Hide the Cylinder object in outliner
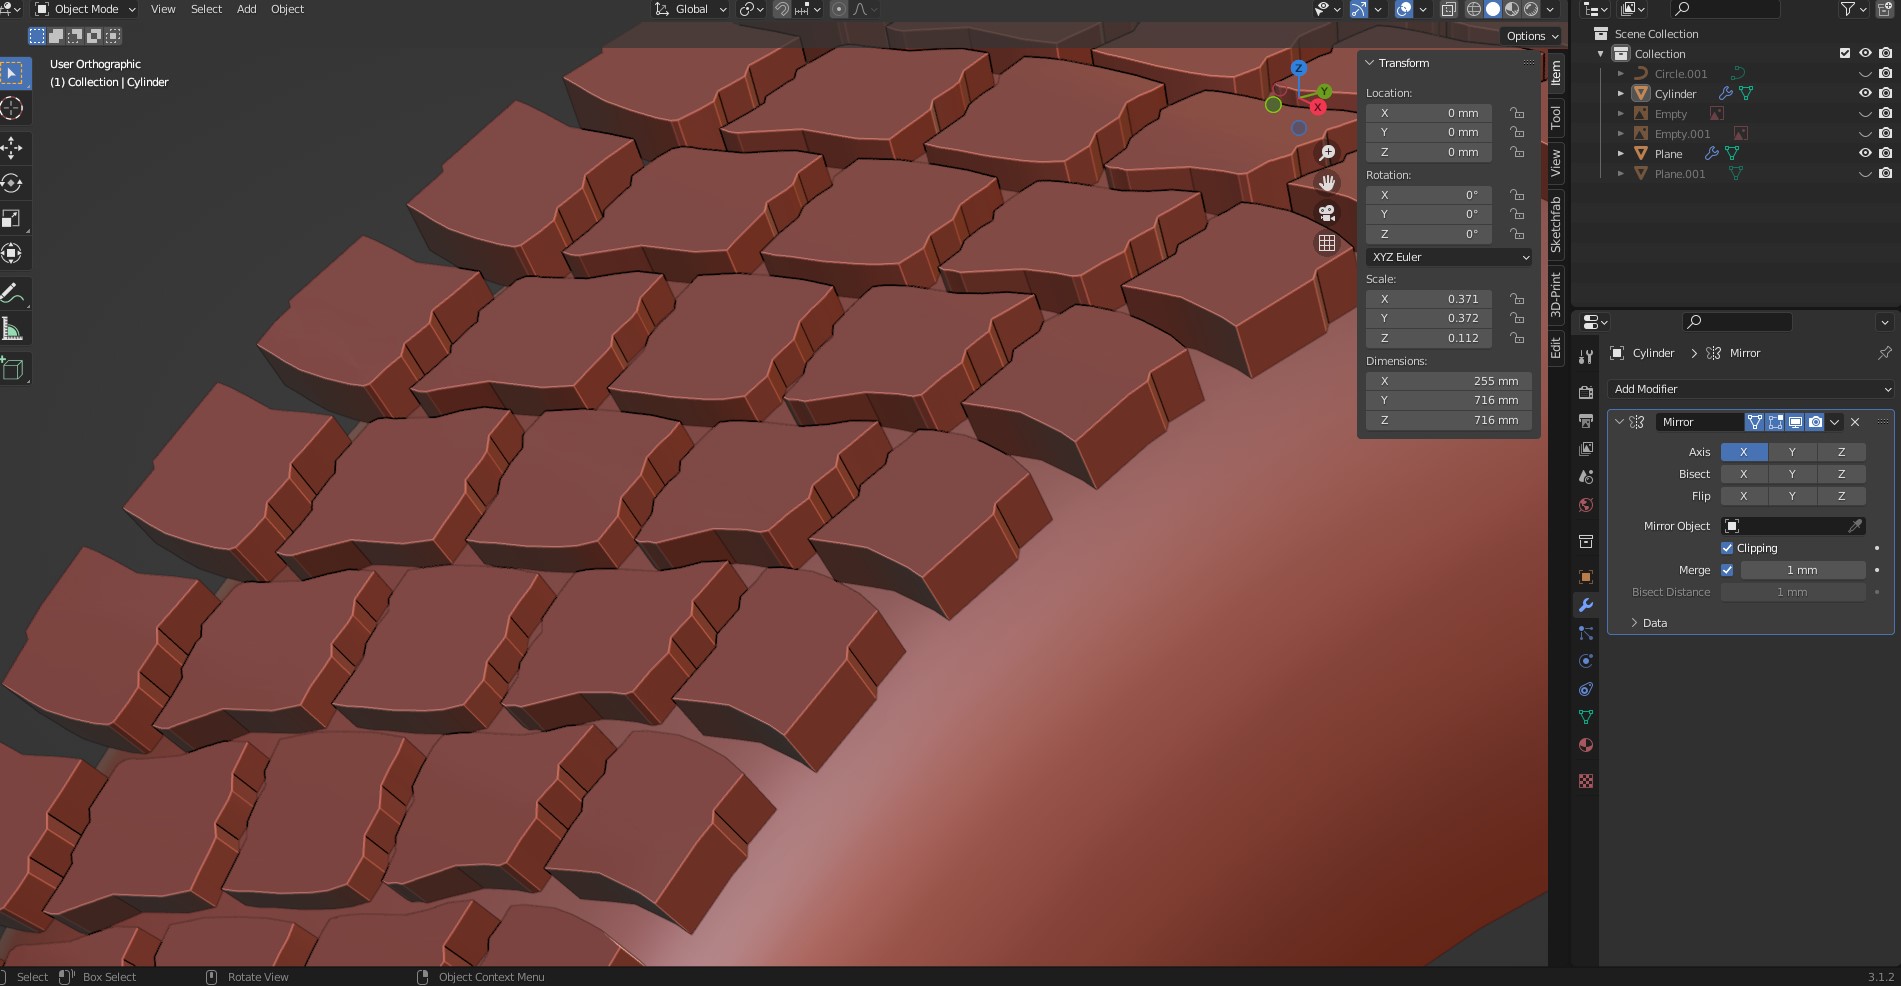The height and width of the screenshot is (986, 1901). 1865,93
